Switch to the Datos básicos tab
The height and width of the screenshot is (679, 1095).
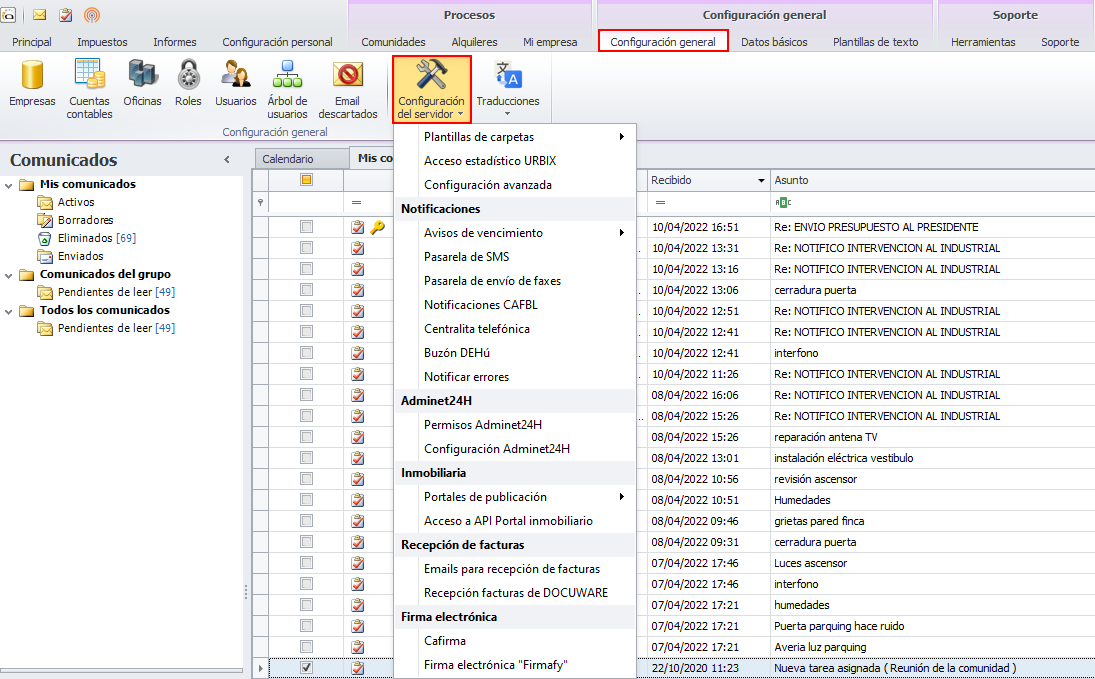(774, 42)
